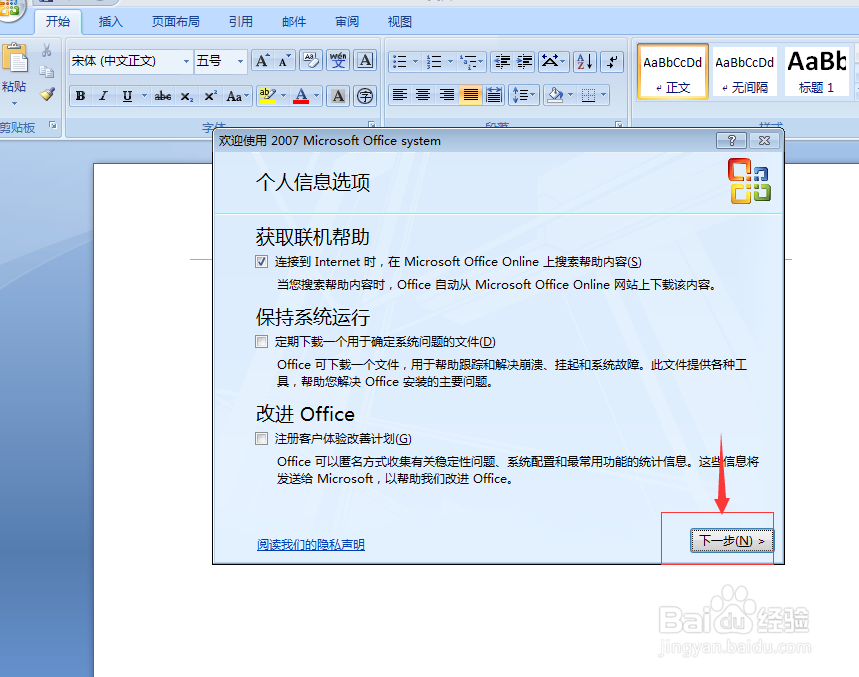Switch to the 开始 tab

58,22
